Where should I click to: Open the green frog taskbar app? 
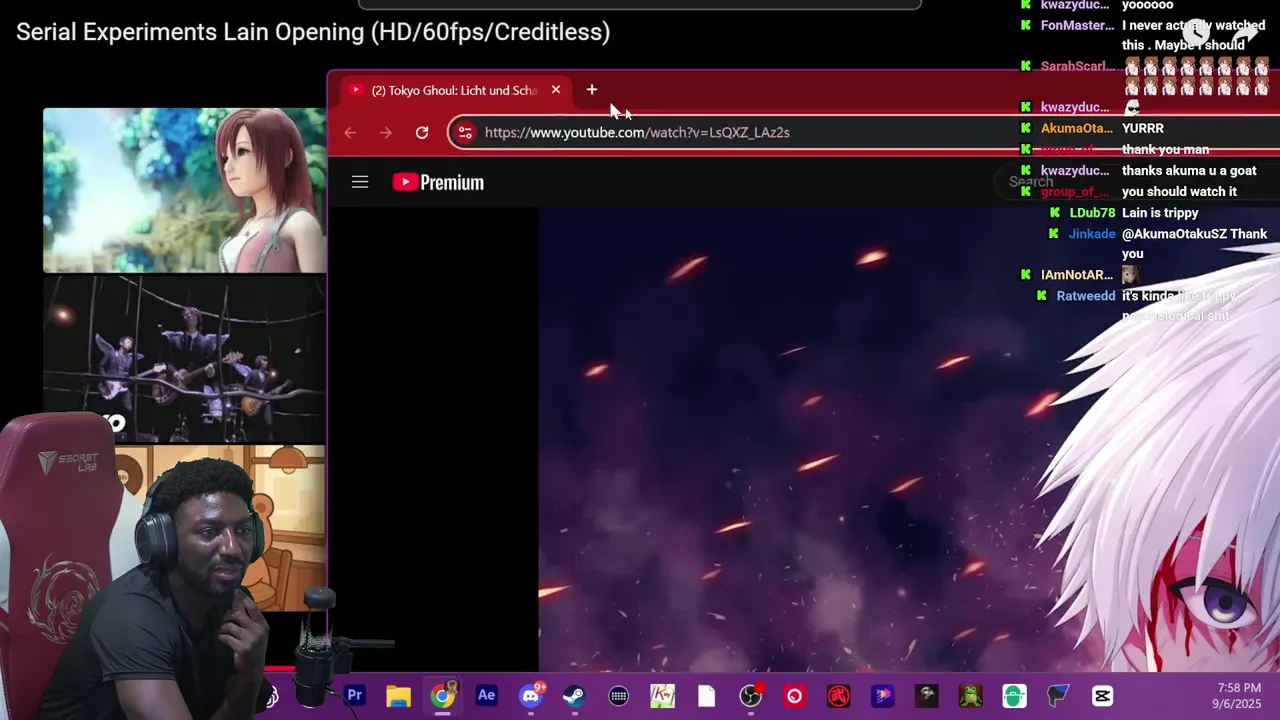(x=970, y=696)
